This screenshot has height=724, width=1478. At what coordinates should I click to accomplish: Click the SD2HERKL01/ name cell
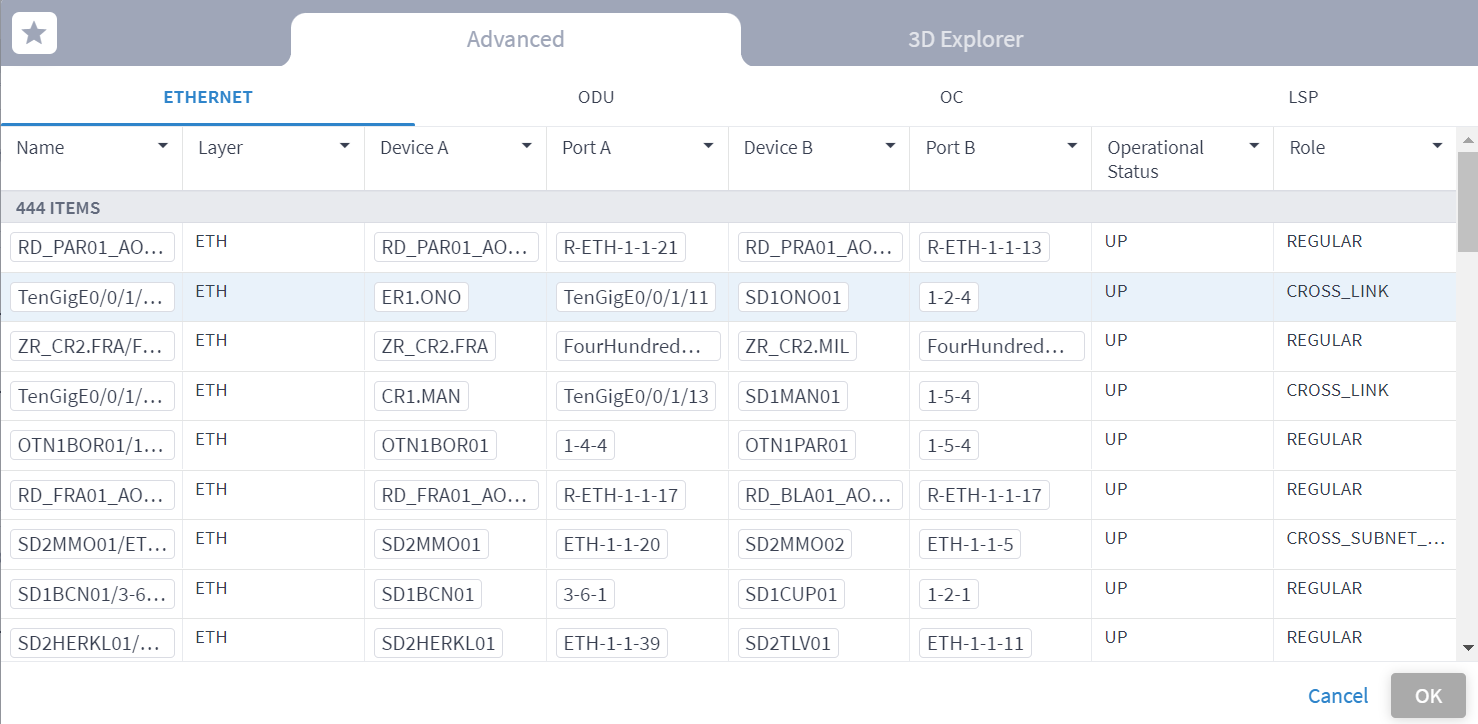92,643
